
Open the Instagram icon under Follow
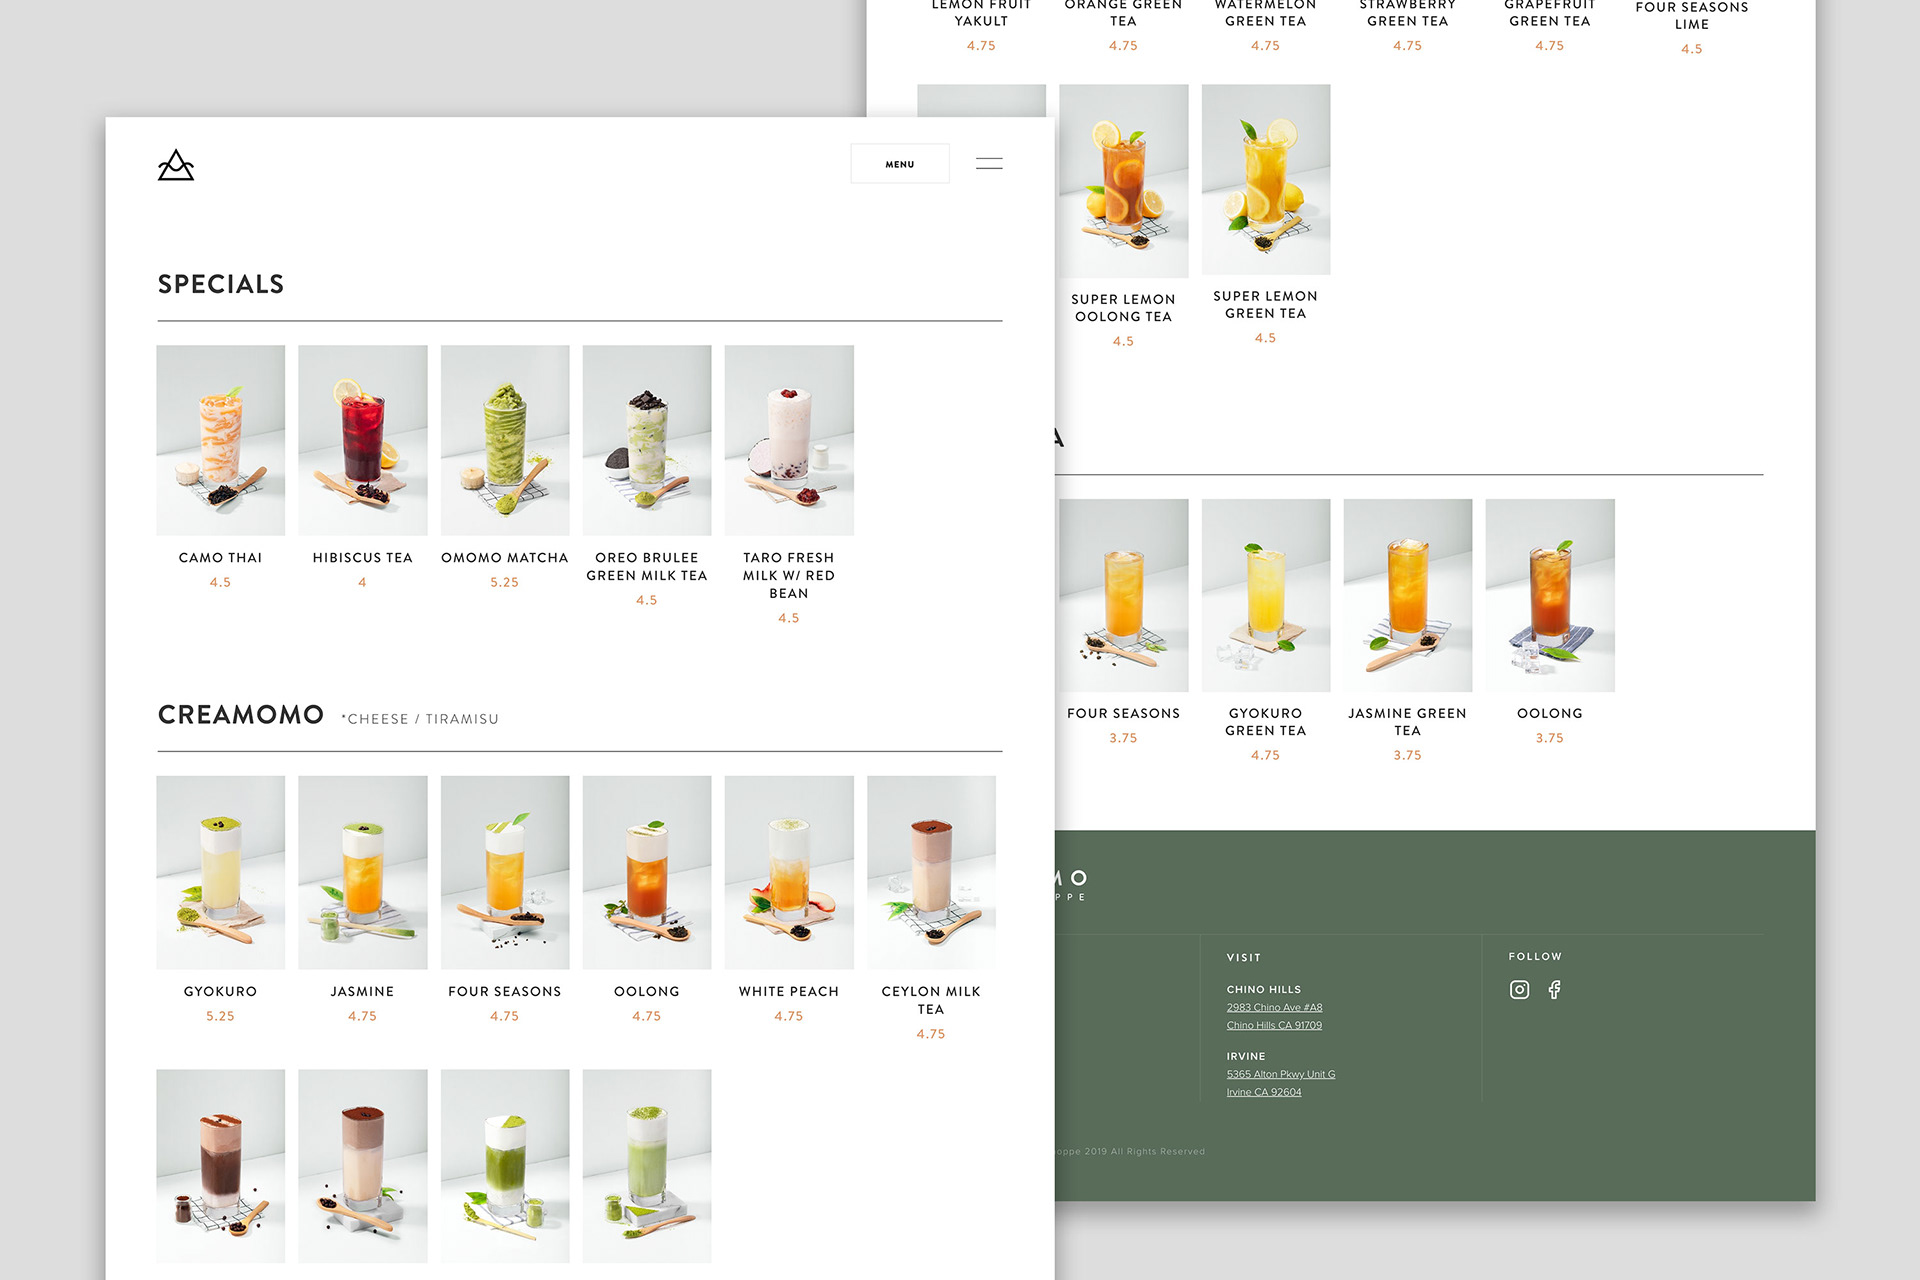coord(1519,990)
